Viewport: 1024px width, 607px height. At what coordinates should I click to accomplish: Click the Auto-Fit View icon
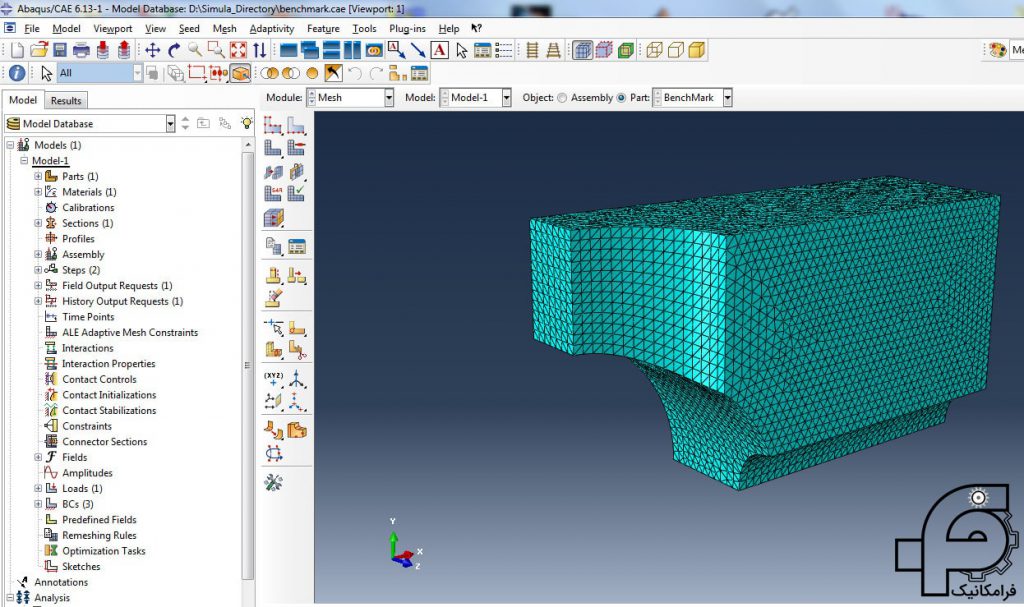coord(238,50)
